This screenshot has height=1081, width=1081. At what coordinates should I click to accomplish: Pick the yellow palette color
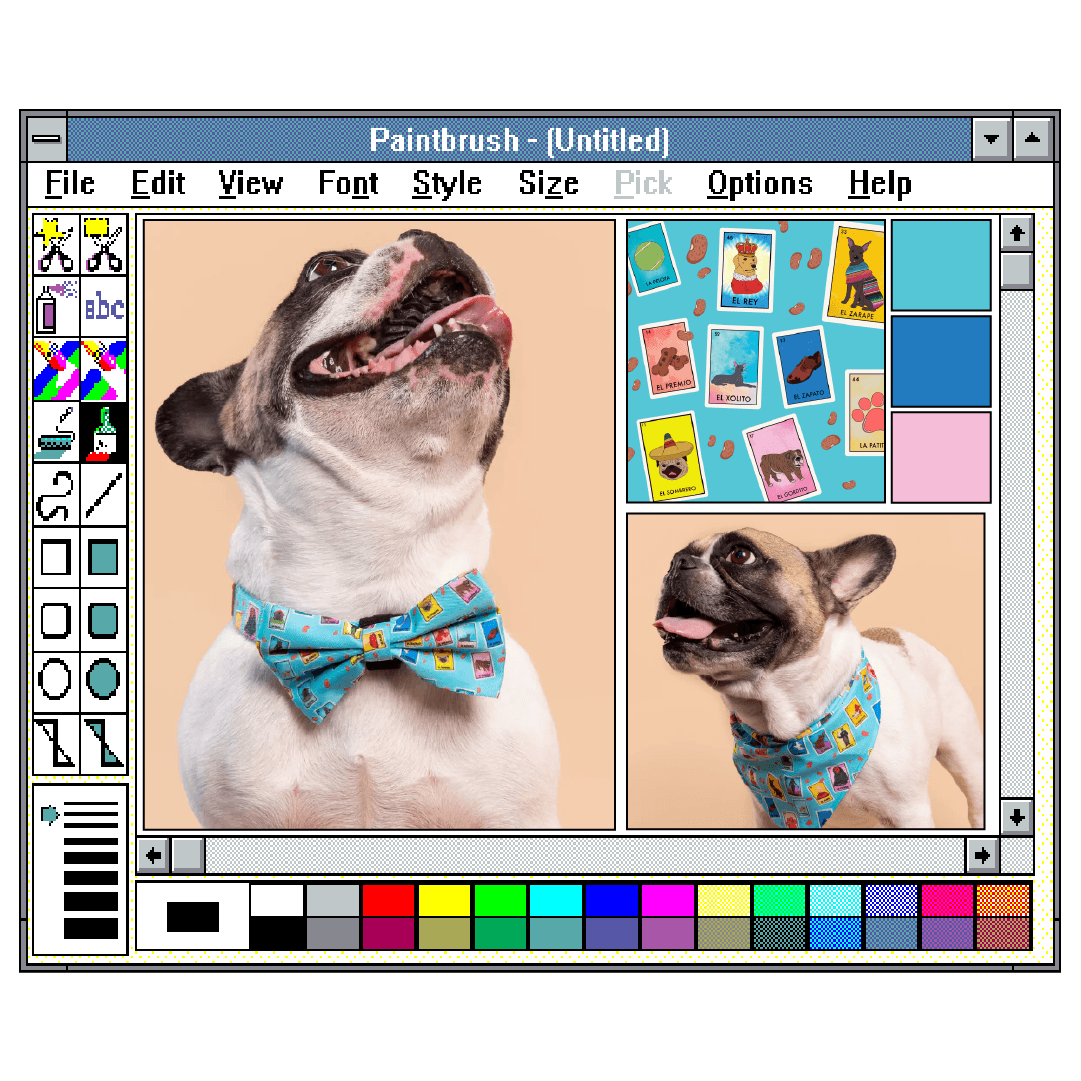[x=444, y=900]
